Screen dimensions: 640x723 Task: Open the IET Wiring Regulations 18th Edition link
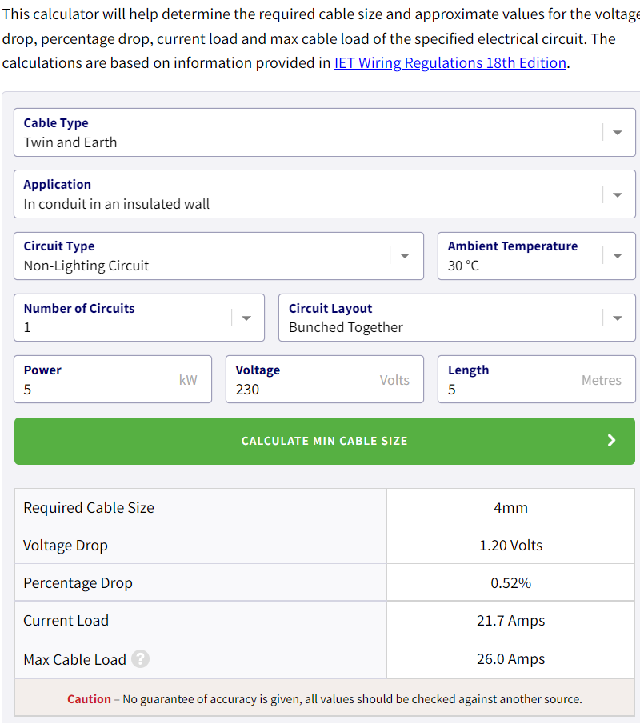click(450, 62)
